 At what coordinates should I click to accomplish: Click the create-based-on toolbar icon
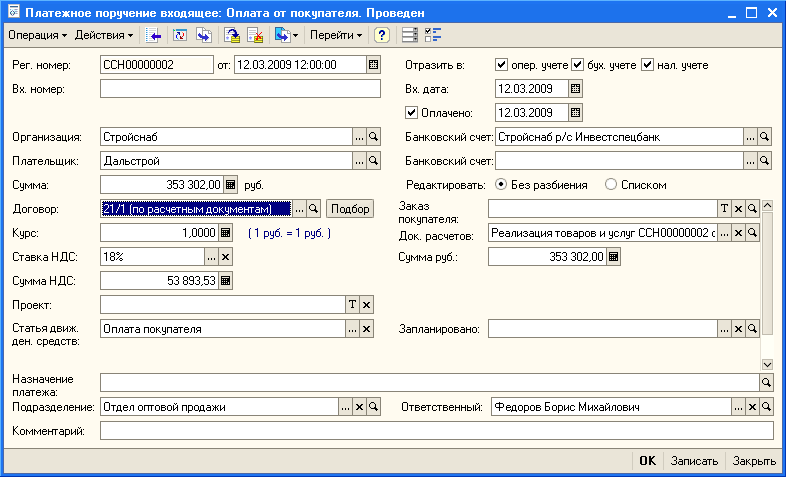click(282, 35)
